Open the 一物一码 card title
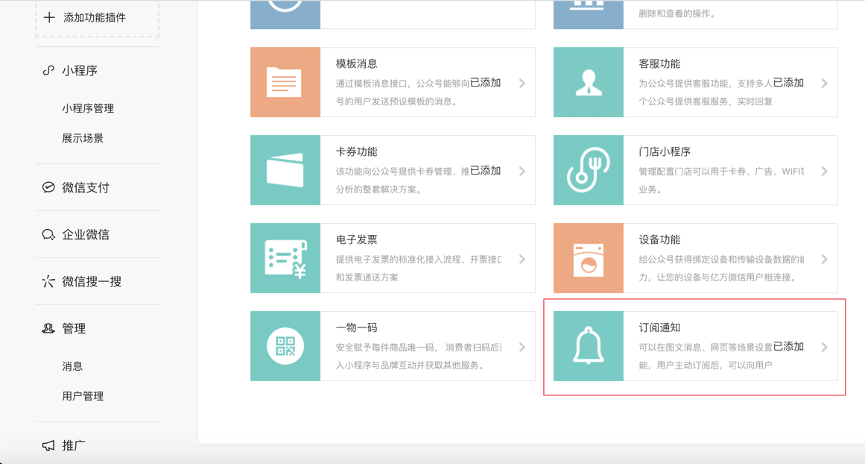866x464 pixels. click(x=357, y=327)
